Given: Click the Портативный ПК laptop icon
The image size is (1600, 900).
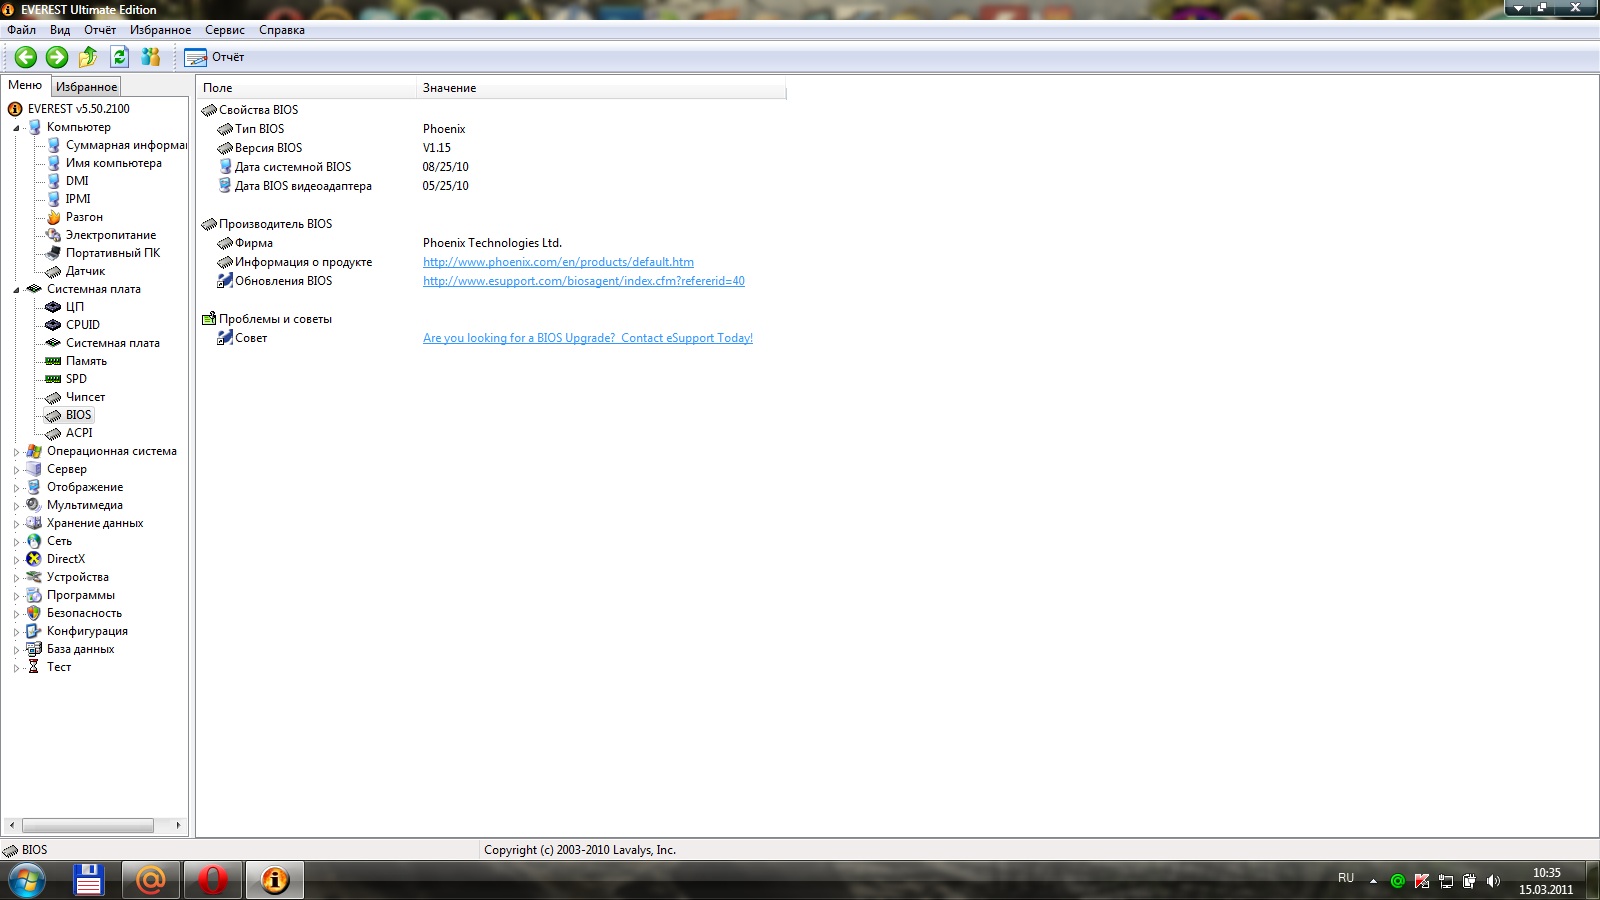Looking at the screenshot, I should point(53,253).
